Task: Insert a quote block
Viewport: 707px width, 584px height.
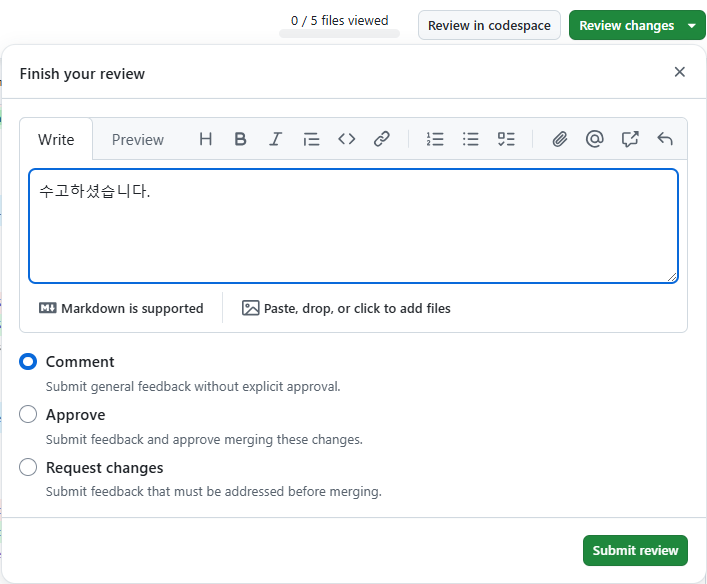Action: click(311, 139)
